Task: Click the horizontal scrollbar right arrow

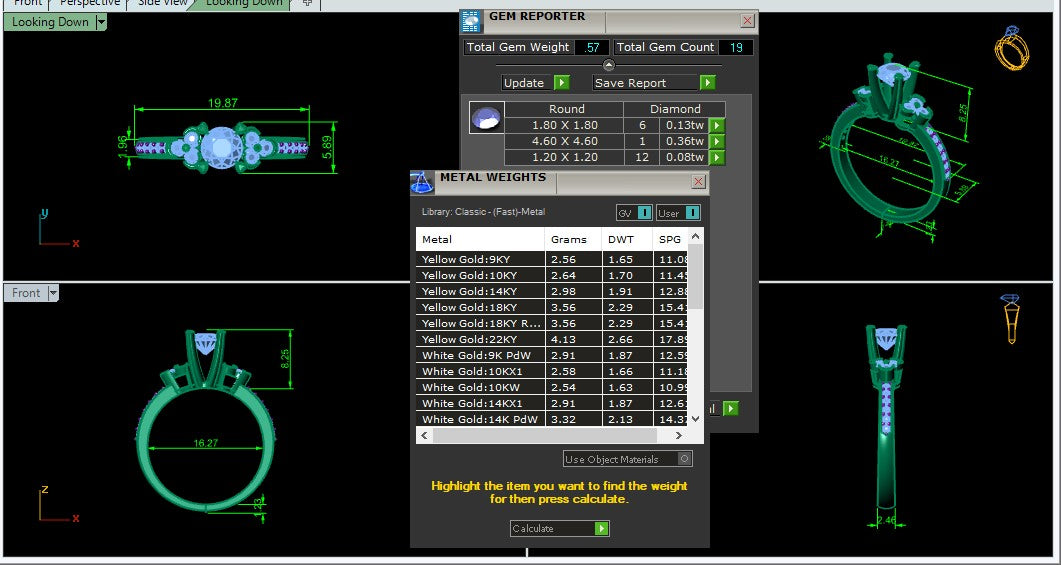Action: point(679,436)
